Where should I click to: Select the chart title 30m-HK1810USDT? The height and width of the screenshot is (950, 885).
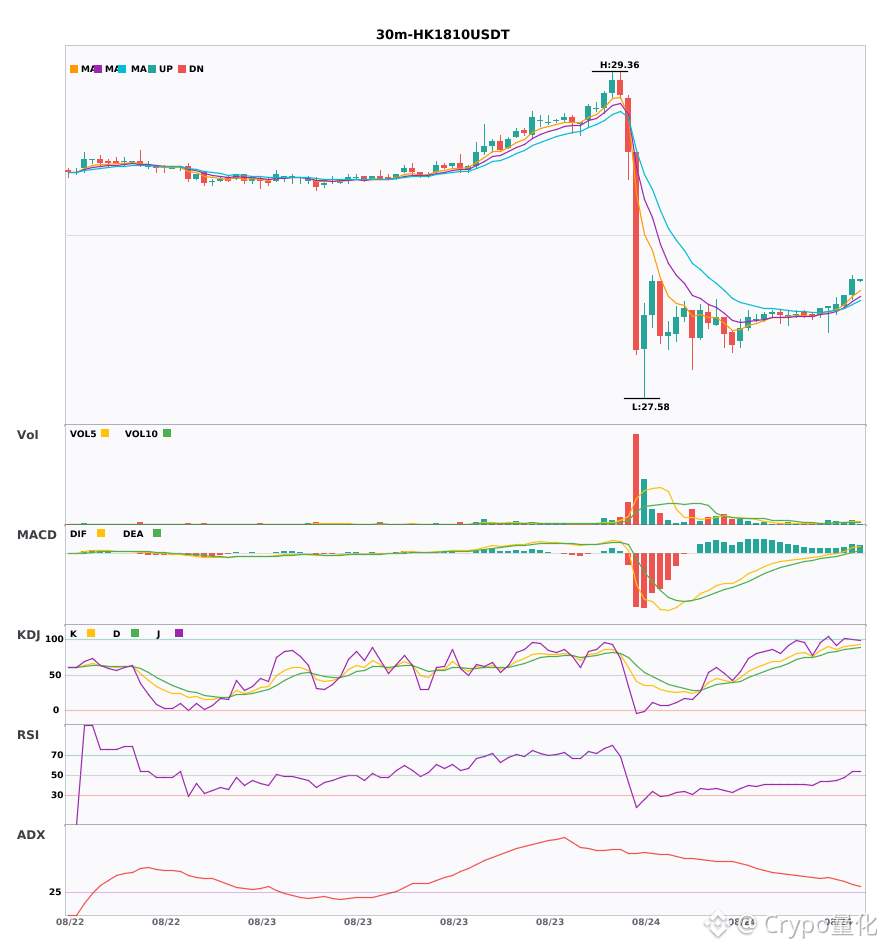(x=443, y=35)
